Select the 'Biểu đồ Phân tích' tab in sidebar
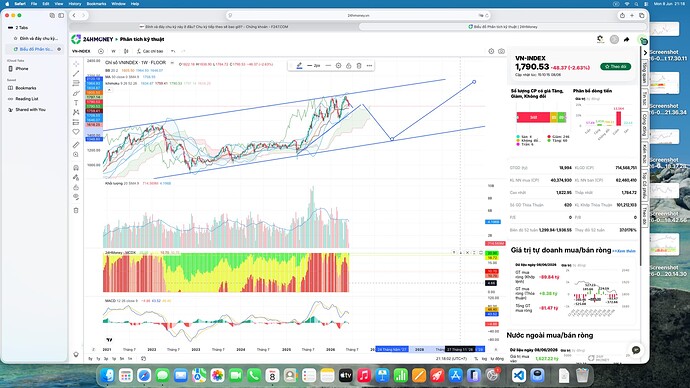690x388 pixels. pyautogui.click(x=35, y=49)
